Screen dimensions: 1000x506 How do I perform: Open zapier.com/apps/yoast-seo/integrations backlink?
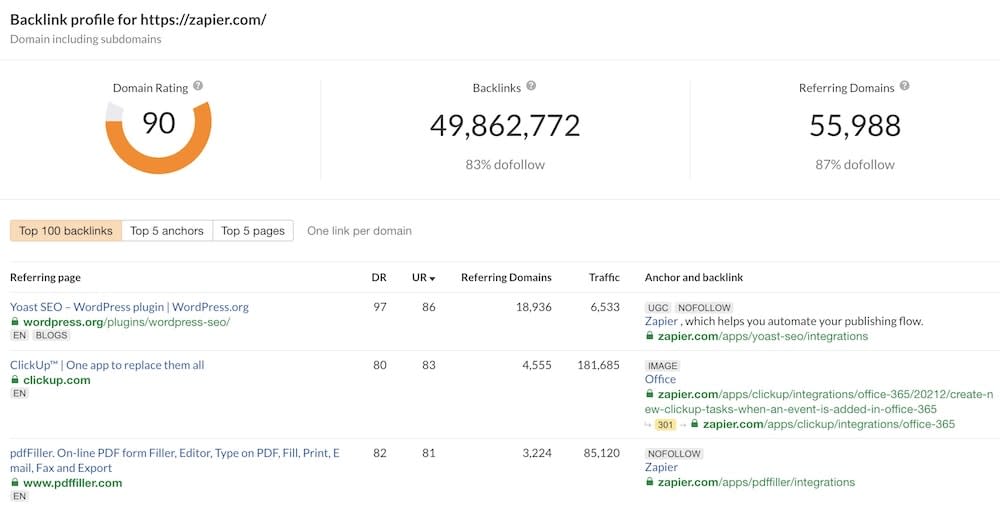point(763,336)
